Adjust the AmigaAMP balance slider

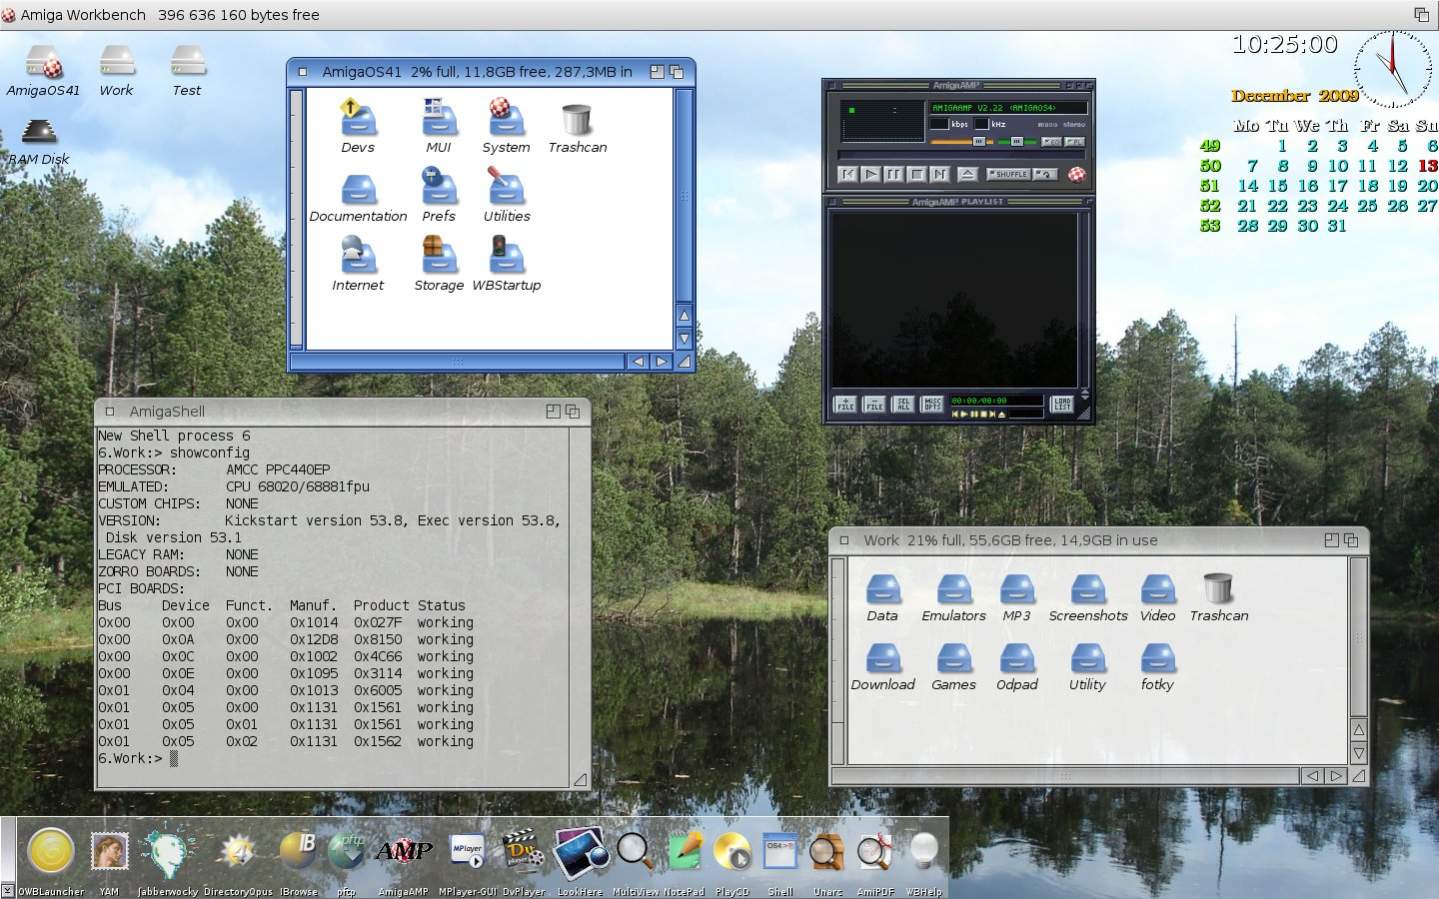coord(1017,142)
